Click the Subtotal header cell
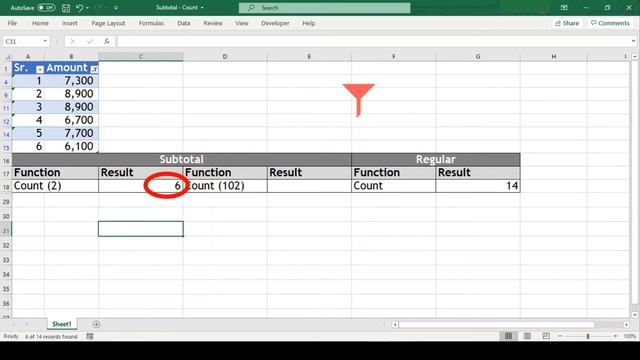The height and width of the screenshot is (360, 640). (182, 159)
